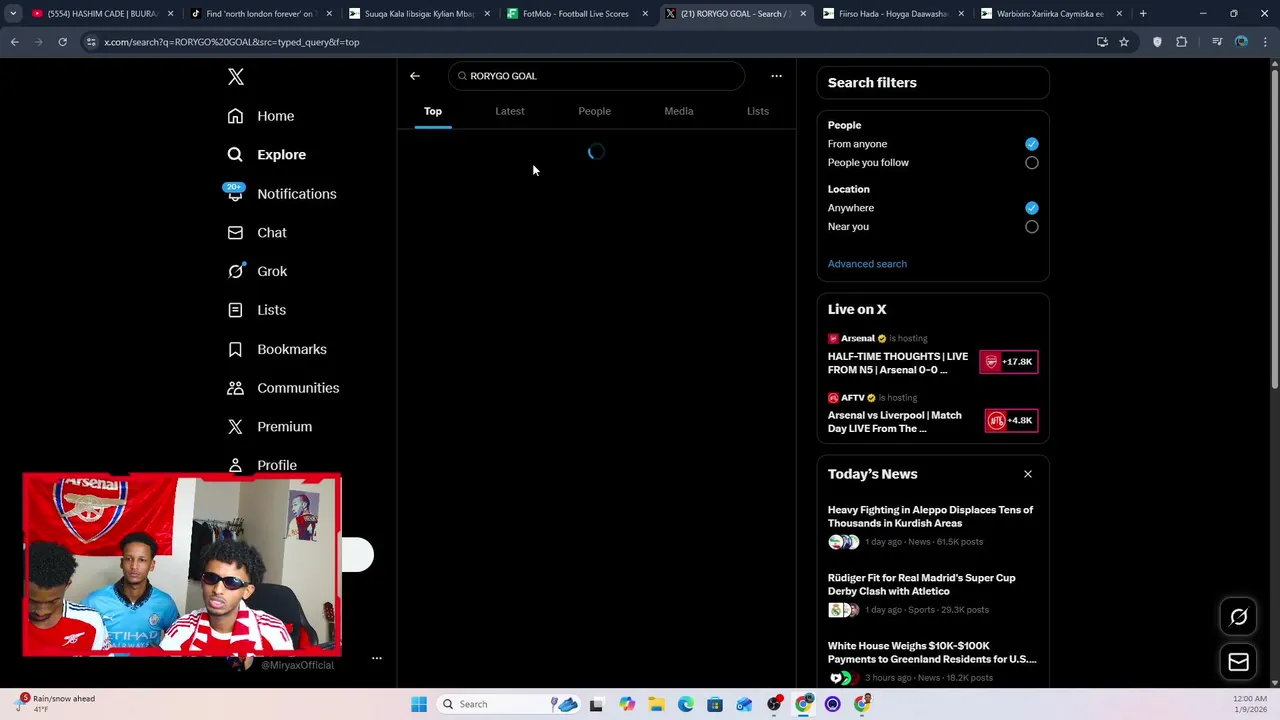This screenshot has height=720, width=1280.
Task: Select People you follow radio option
Action: click(x=1032, y=163)
